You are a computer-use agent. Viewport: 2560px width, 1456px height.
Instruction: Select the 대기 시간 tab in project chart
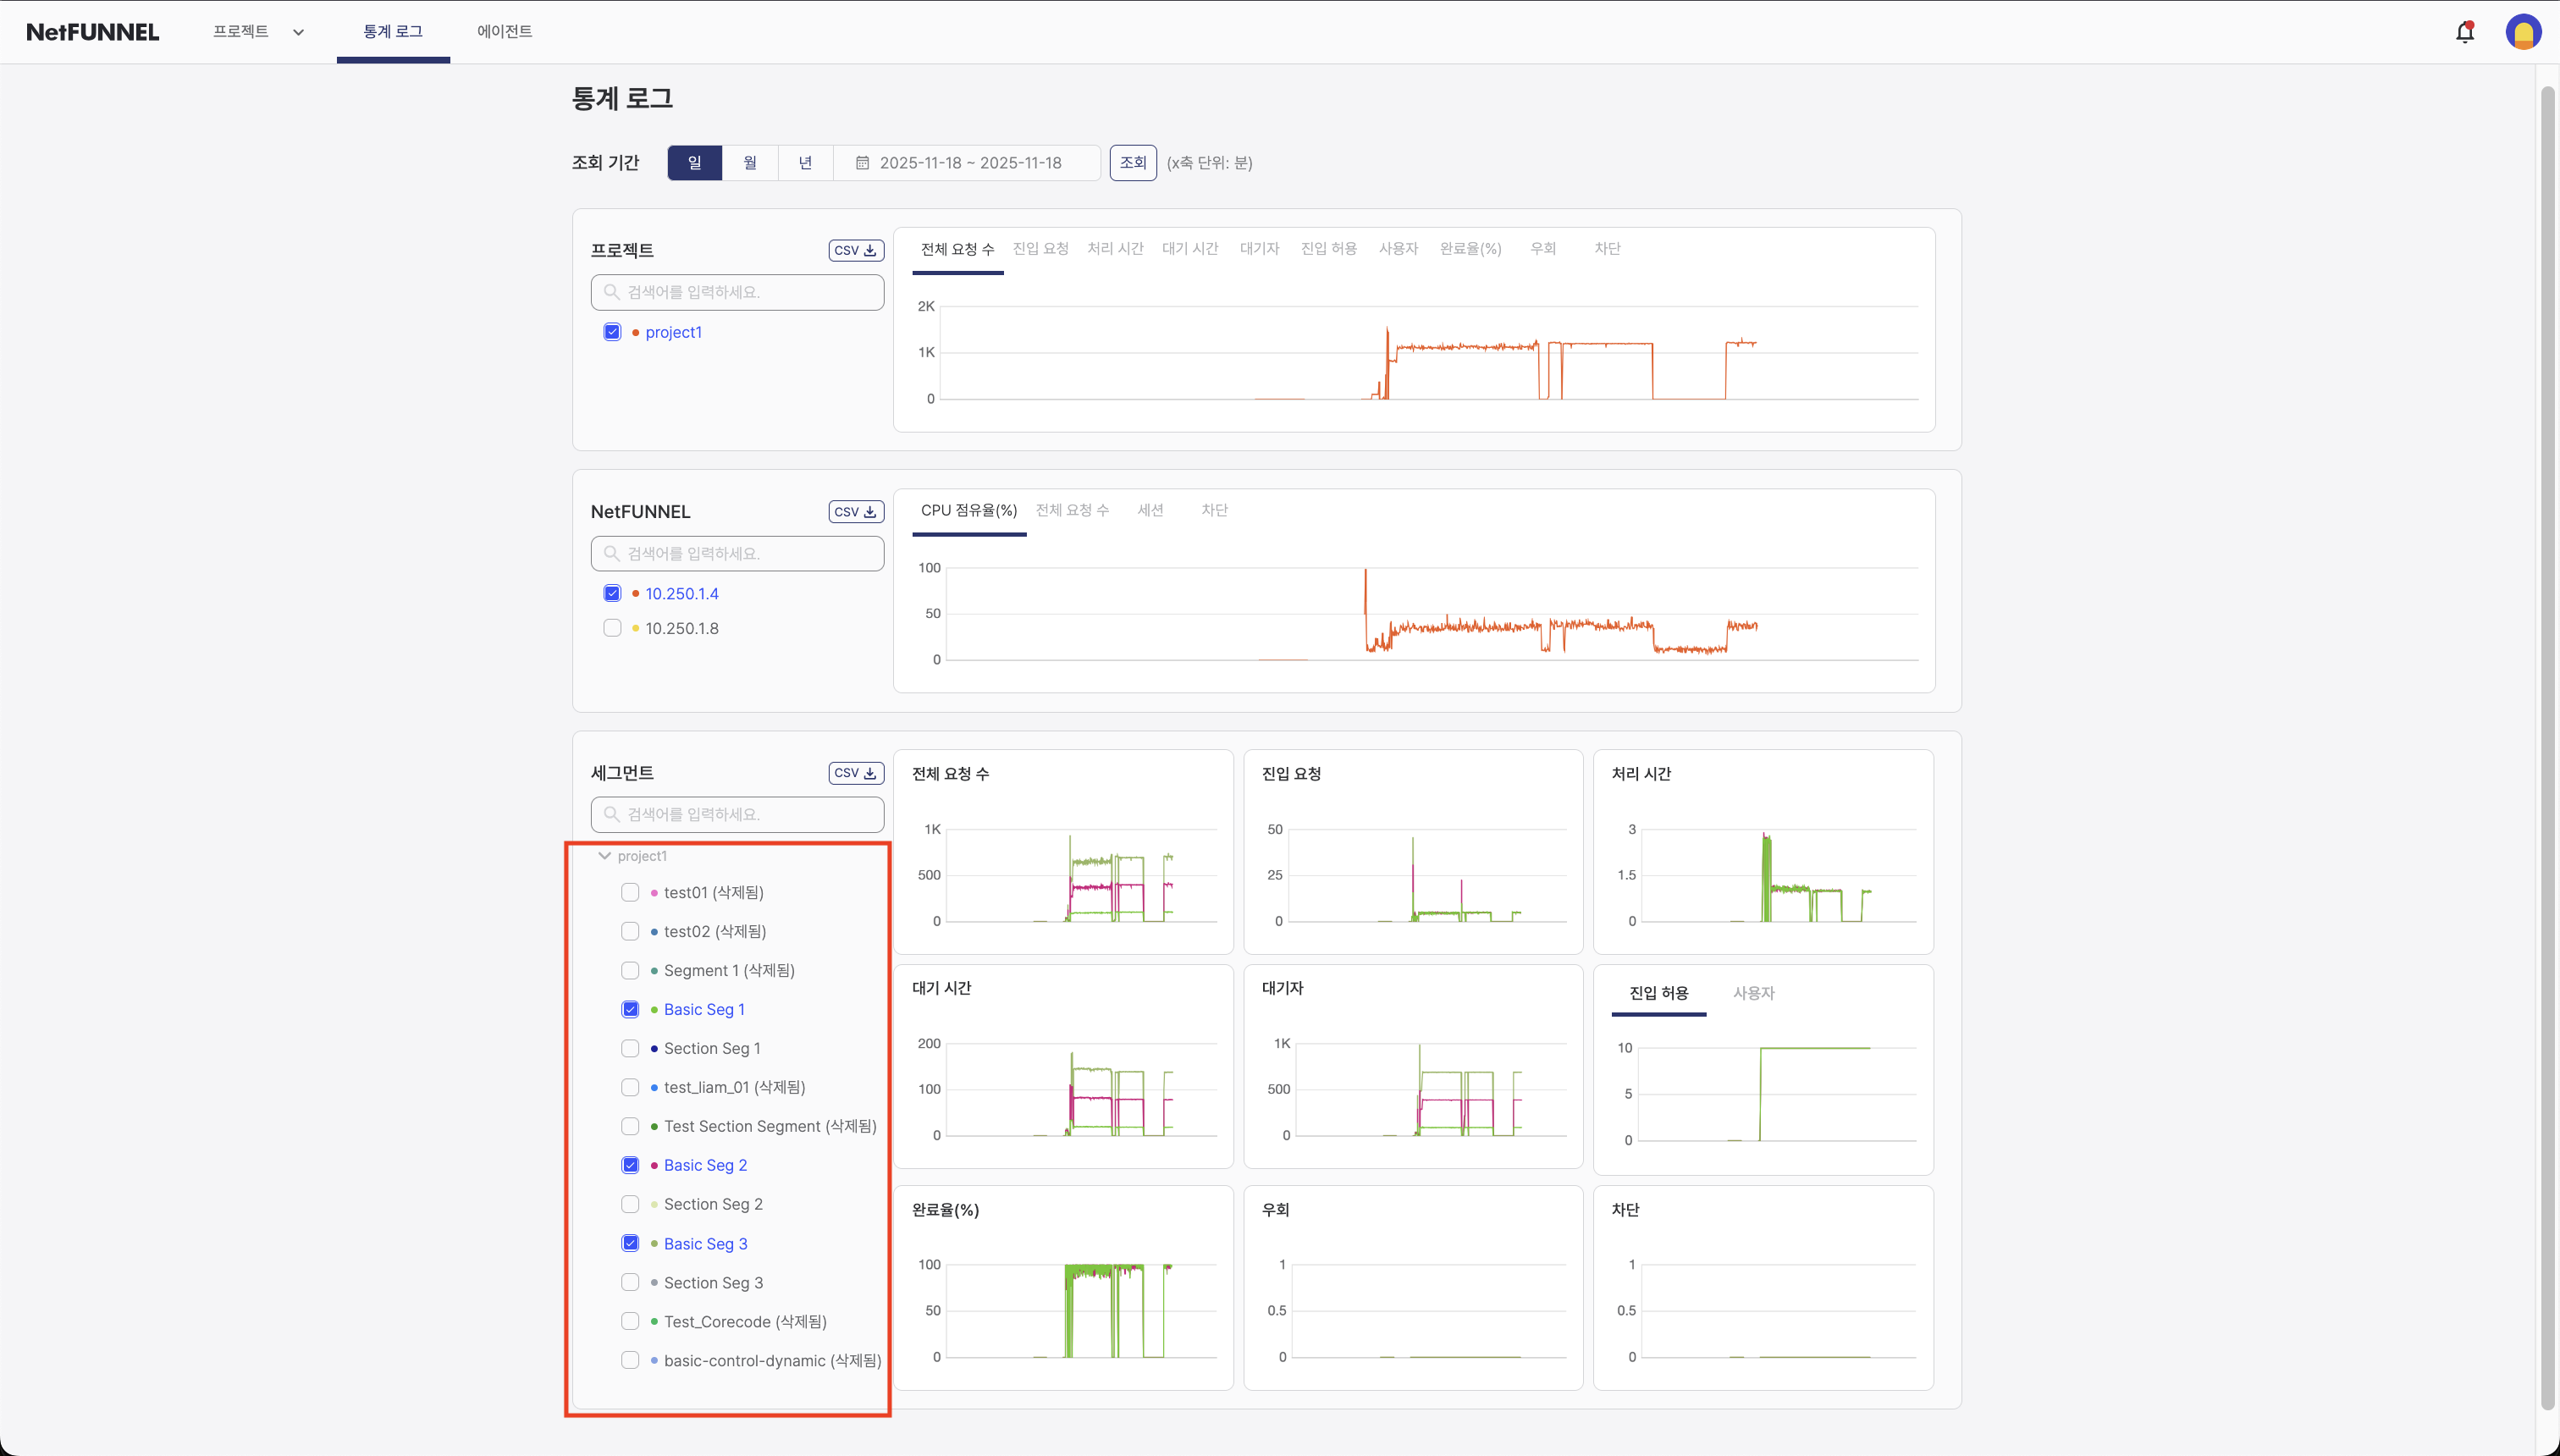[x=1189, y=249]
